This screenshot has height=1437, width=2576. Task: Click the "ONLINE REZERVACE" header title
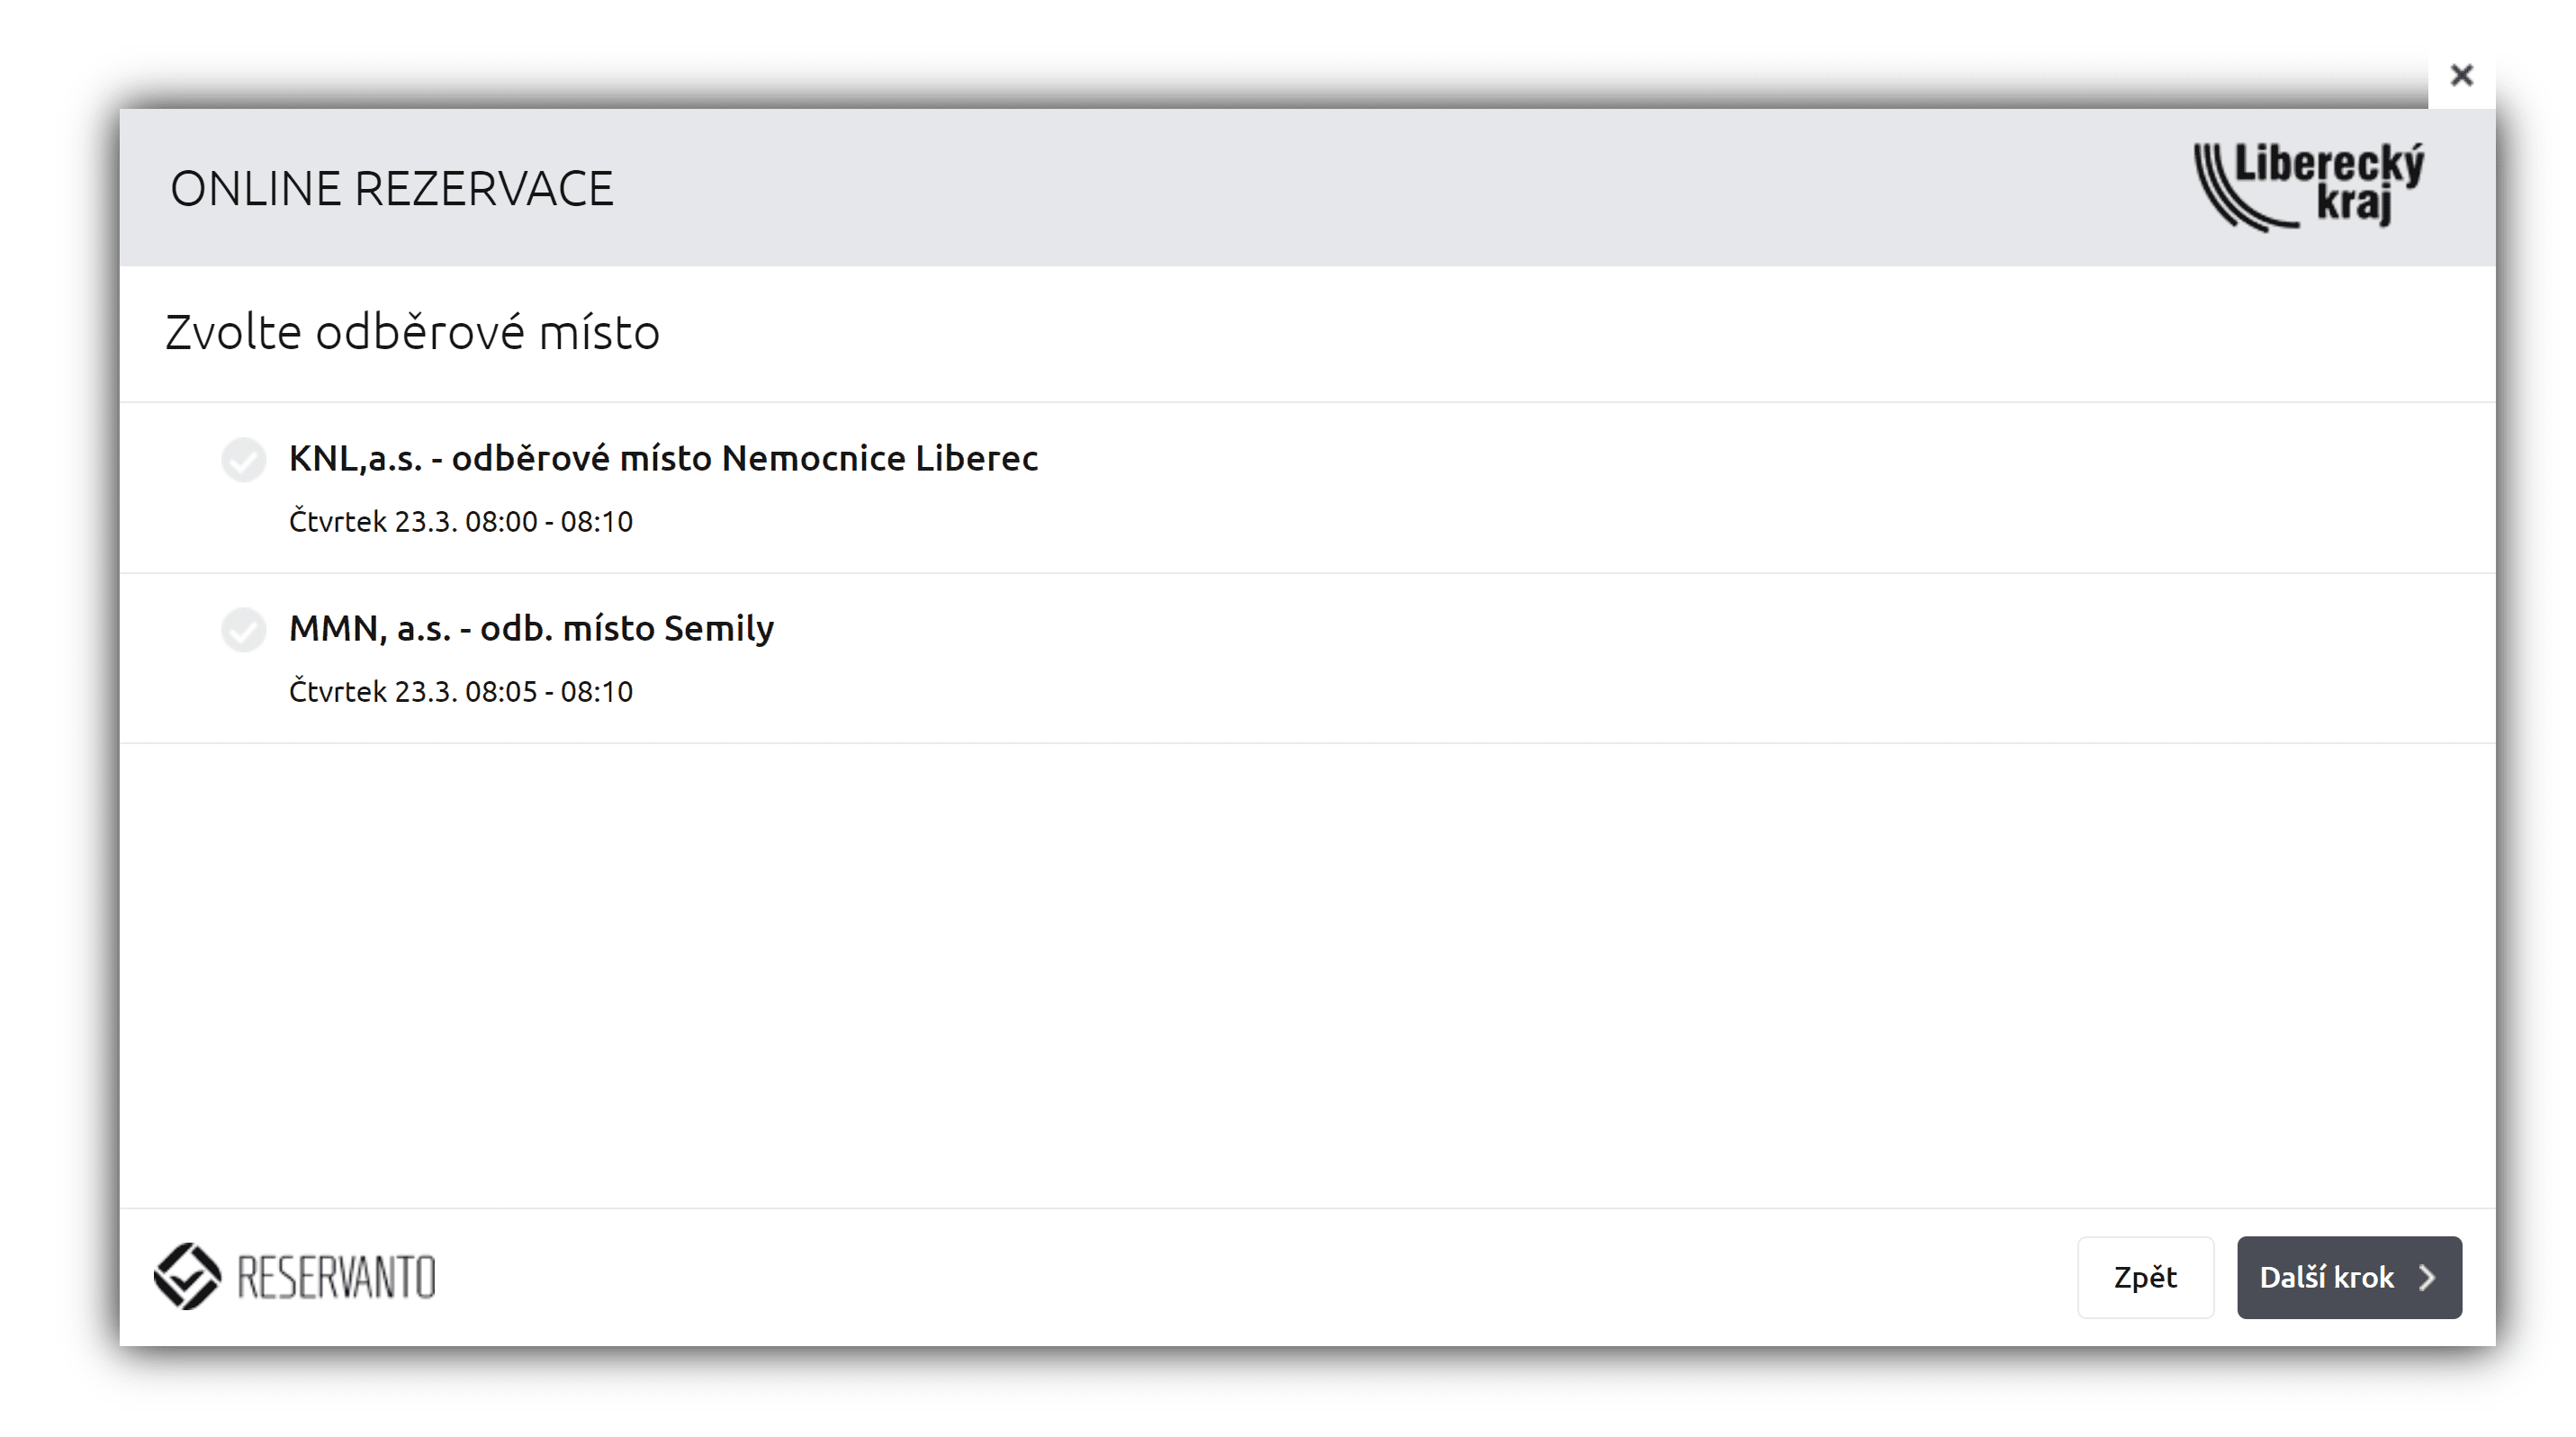tap(391, 189)
